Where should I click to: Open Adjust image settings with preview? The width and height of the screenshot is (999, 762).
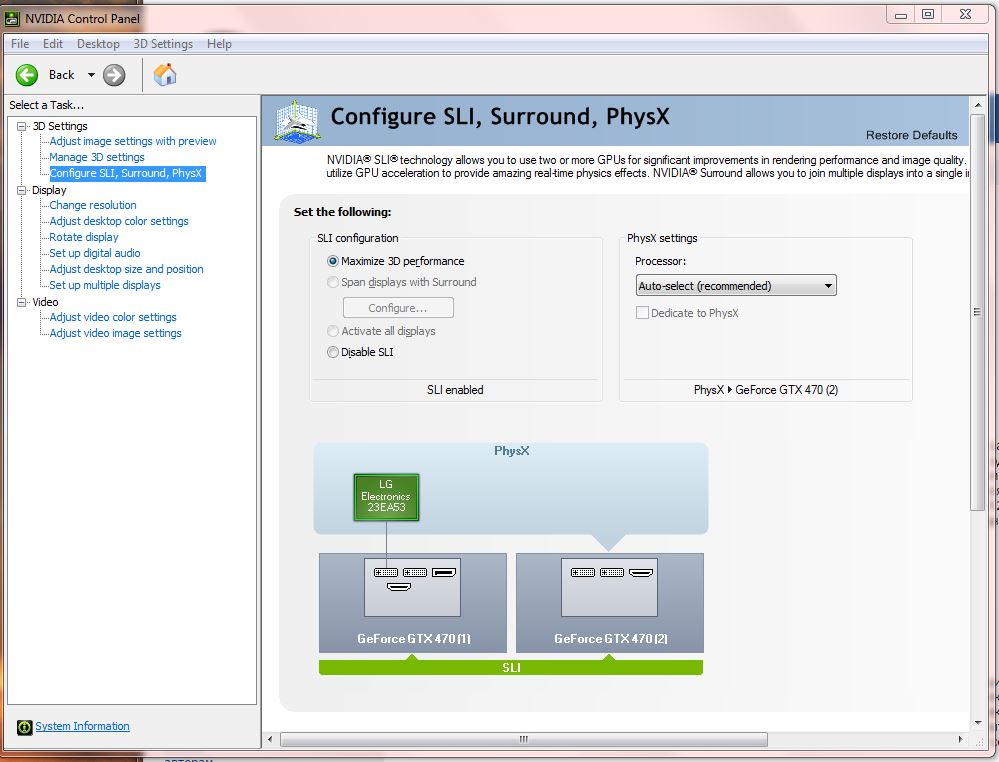[133, 141]
